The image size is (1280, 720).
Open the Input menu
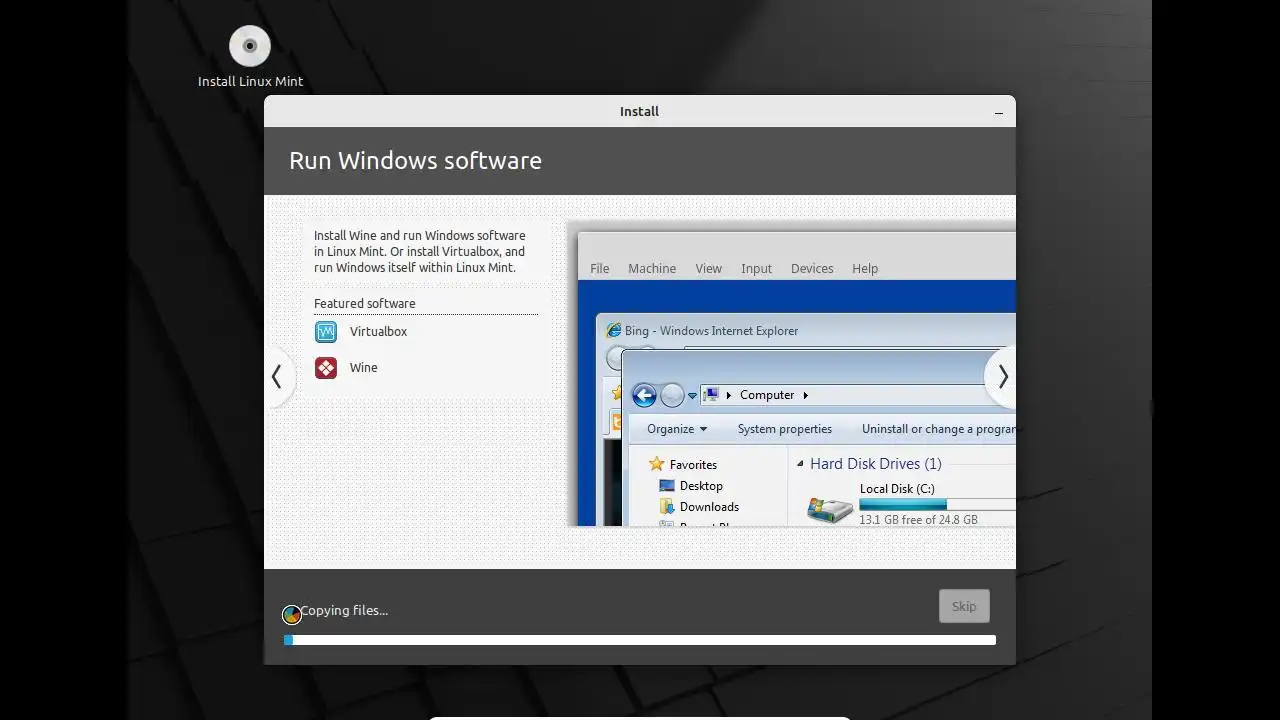coord(756,269)
